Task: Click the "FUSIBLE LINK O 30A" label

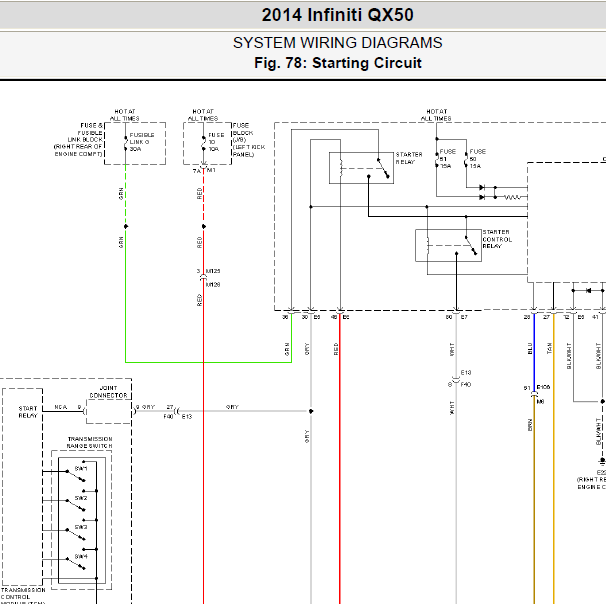Action: (142, 142)
